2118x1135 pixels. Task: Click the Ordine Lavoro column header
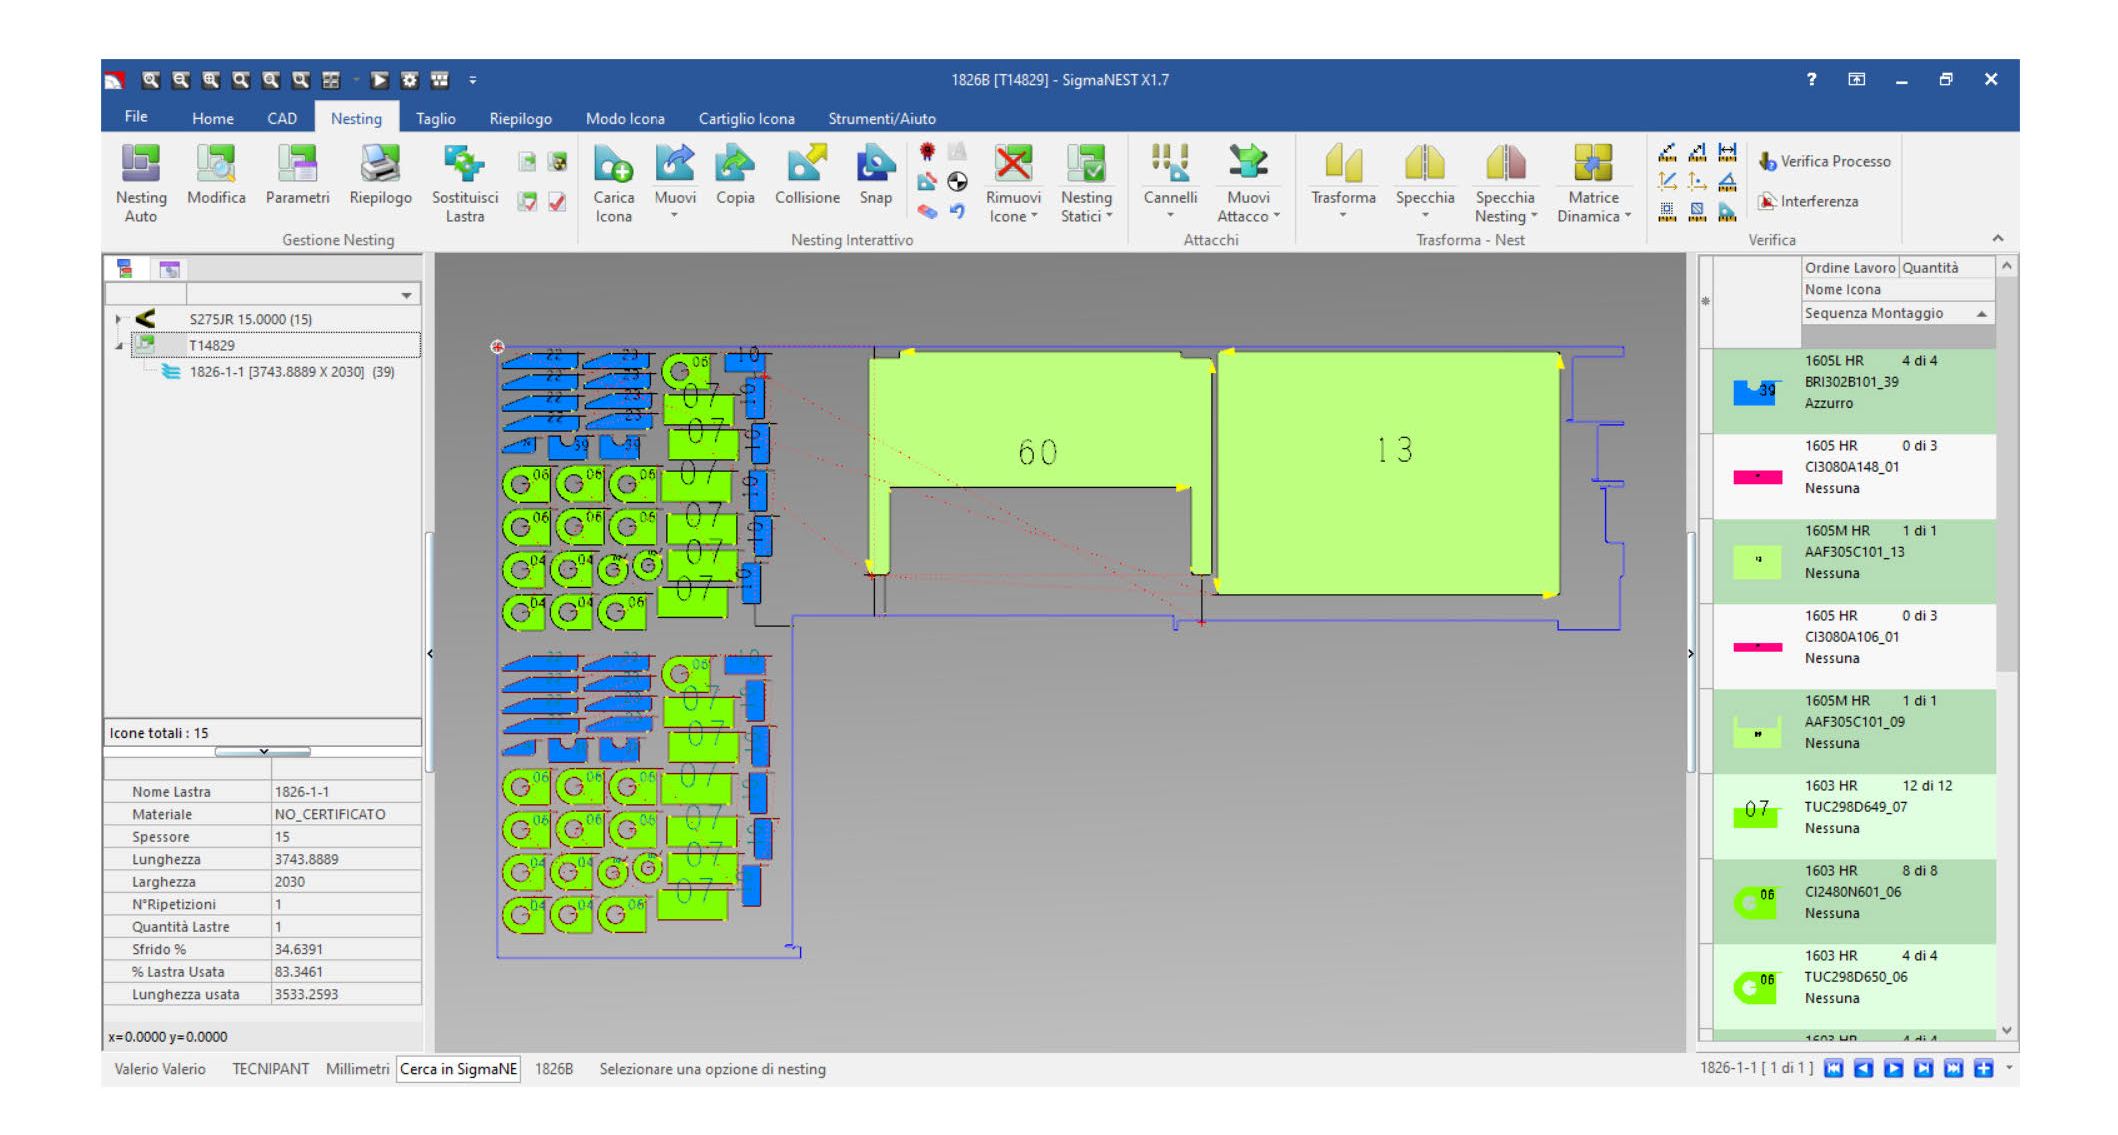pos(1850,267)
